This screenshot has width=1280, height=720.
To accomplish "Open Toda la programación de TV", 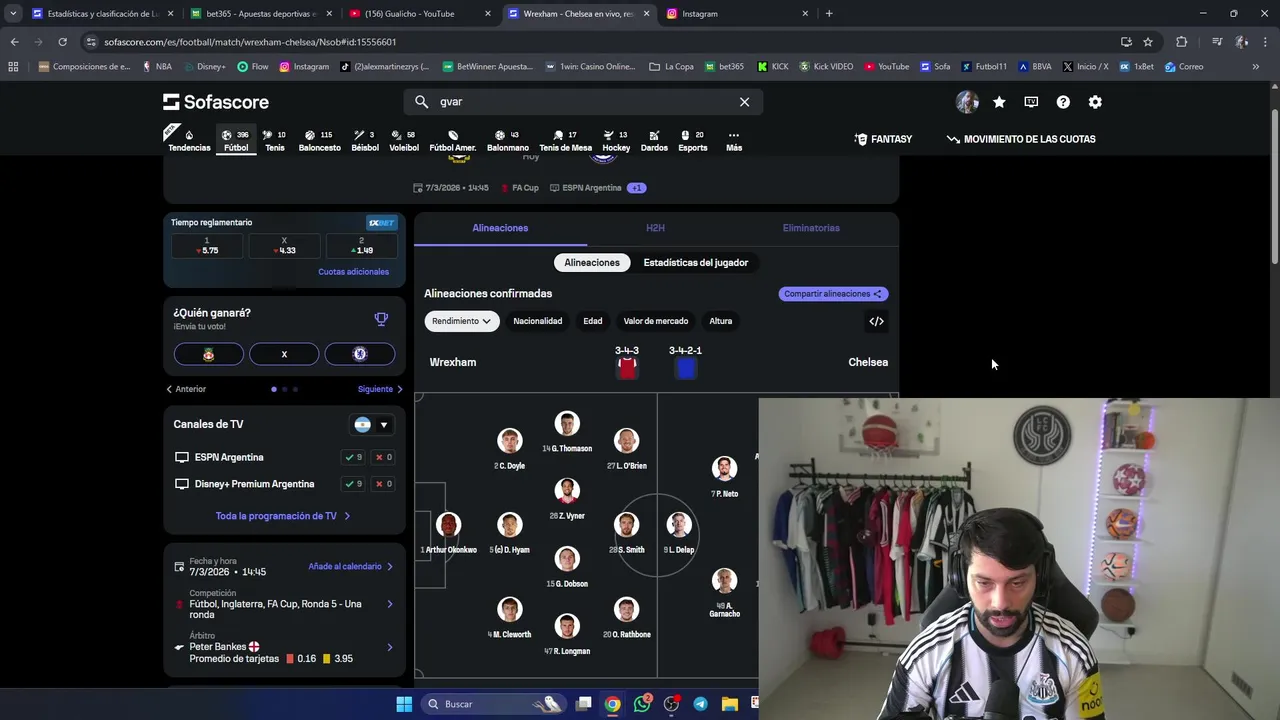I will pyautogui.click(x=283, y=516).
